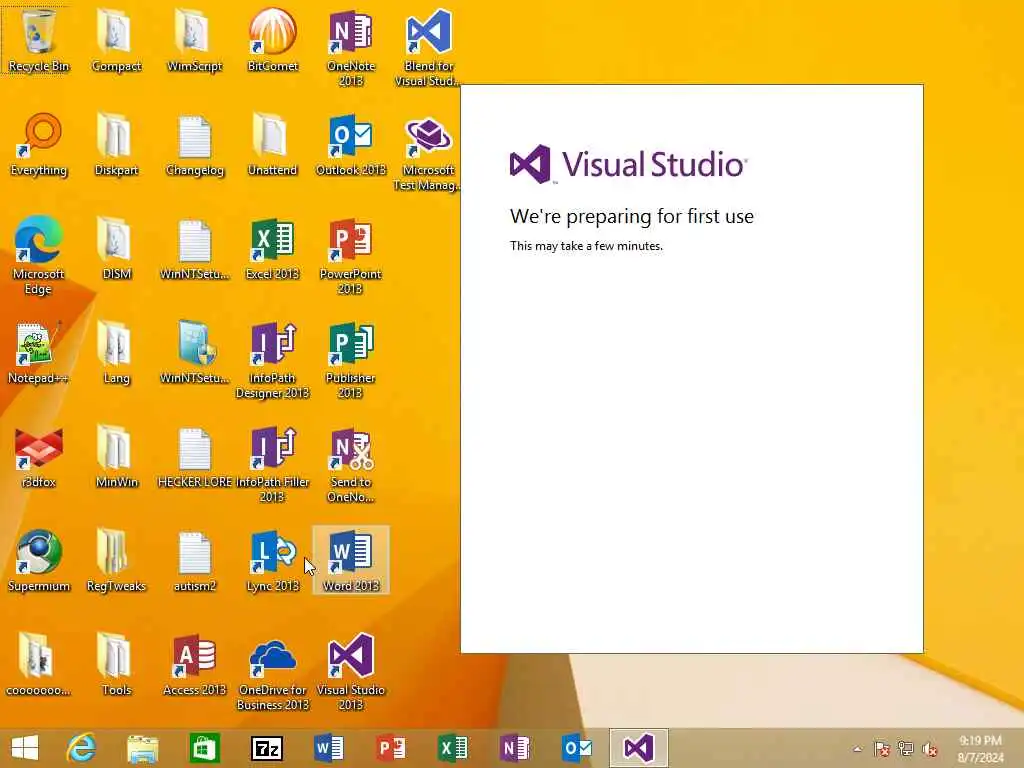Select Outlook 2013 desktop shortcut
The width and height of the screenshot is (1024, 768).
[351, 144]
